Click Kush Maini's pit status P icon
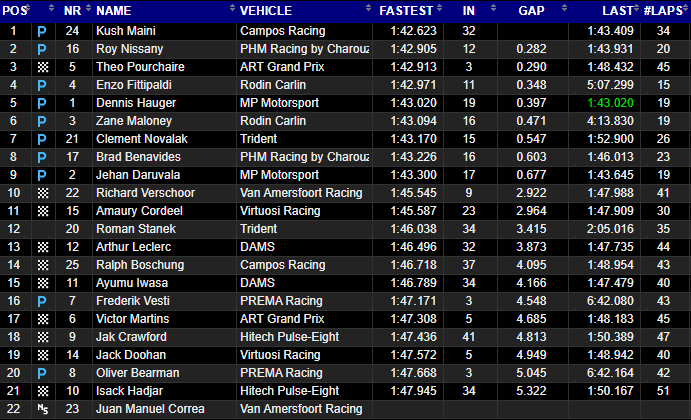The image size is (691, 420). pyautogui.click(x=42, y=31)
